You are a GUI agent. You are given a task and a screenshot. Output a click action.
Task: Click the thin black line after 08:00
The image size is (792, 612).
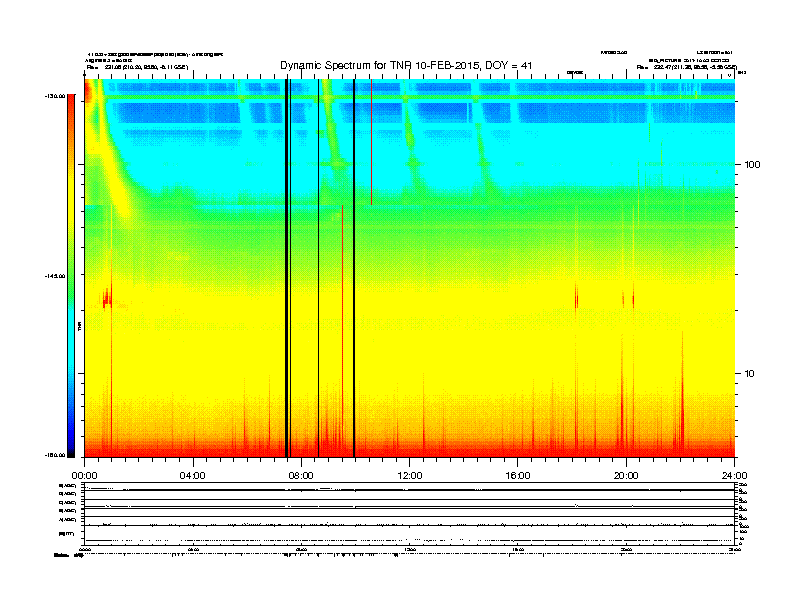pyautogui.click(x=318, y=268)
